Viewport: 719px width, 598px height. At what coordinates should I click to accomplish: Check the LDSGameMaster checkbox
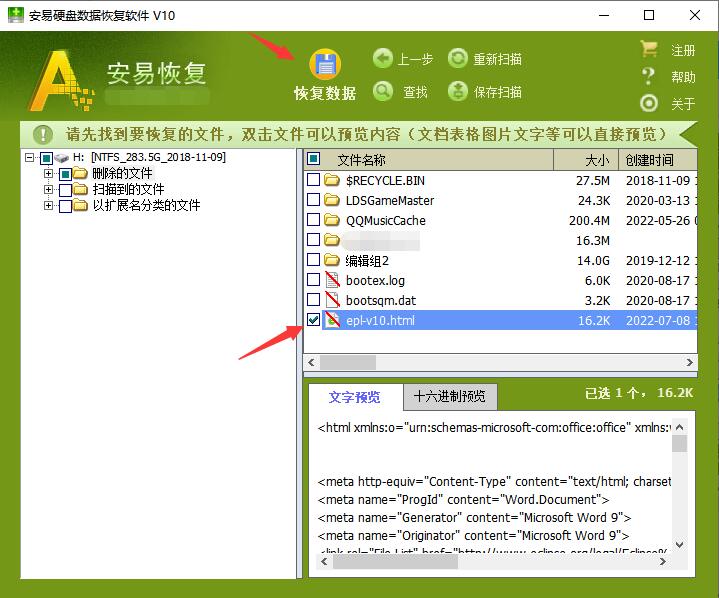313,199
